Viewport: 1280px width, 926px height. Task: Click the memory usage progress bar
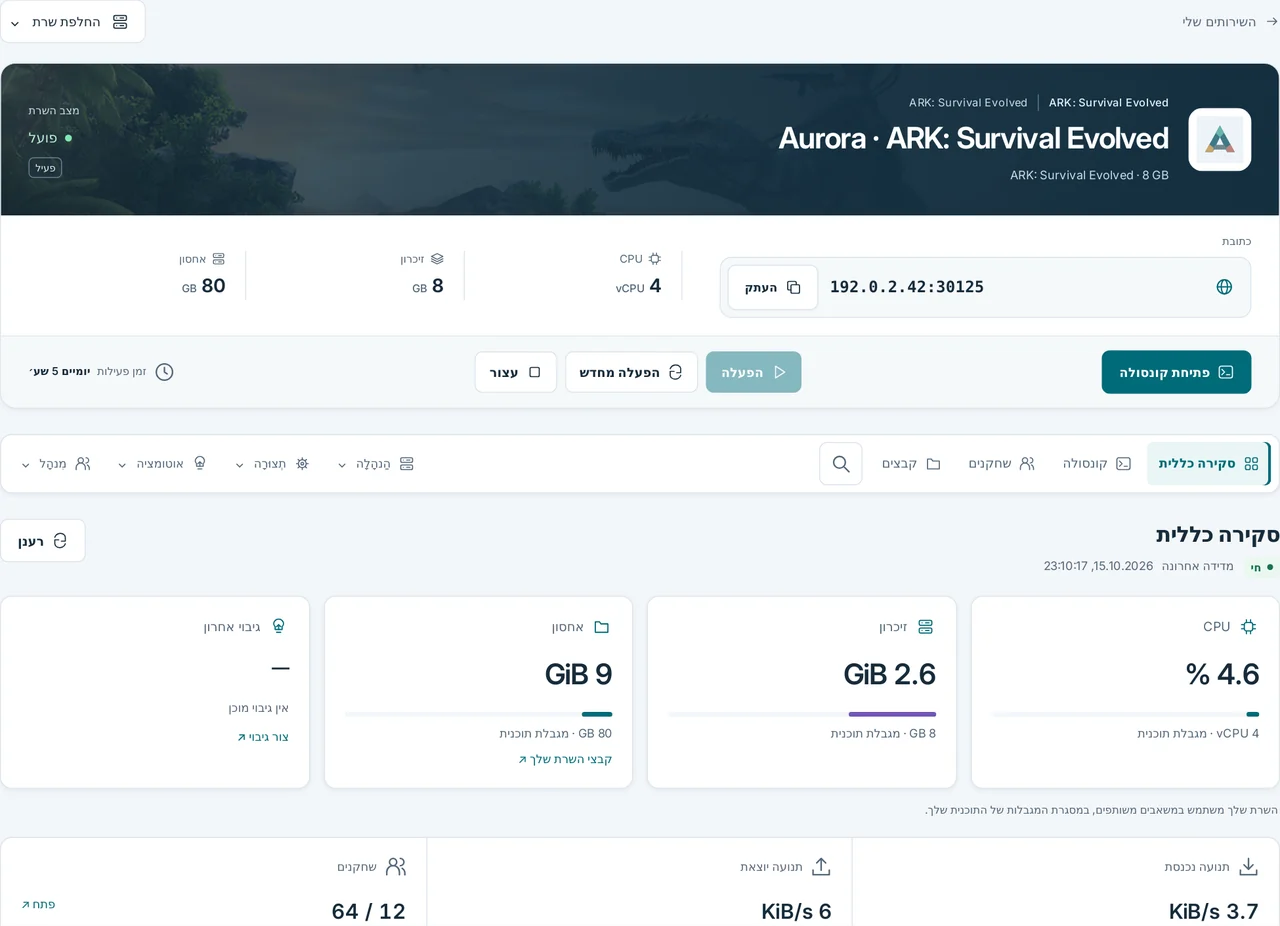click(x=802, y=714)
